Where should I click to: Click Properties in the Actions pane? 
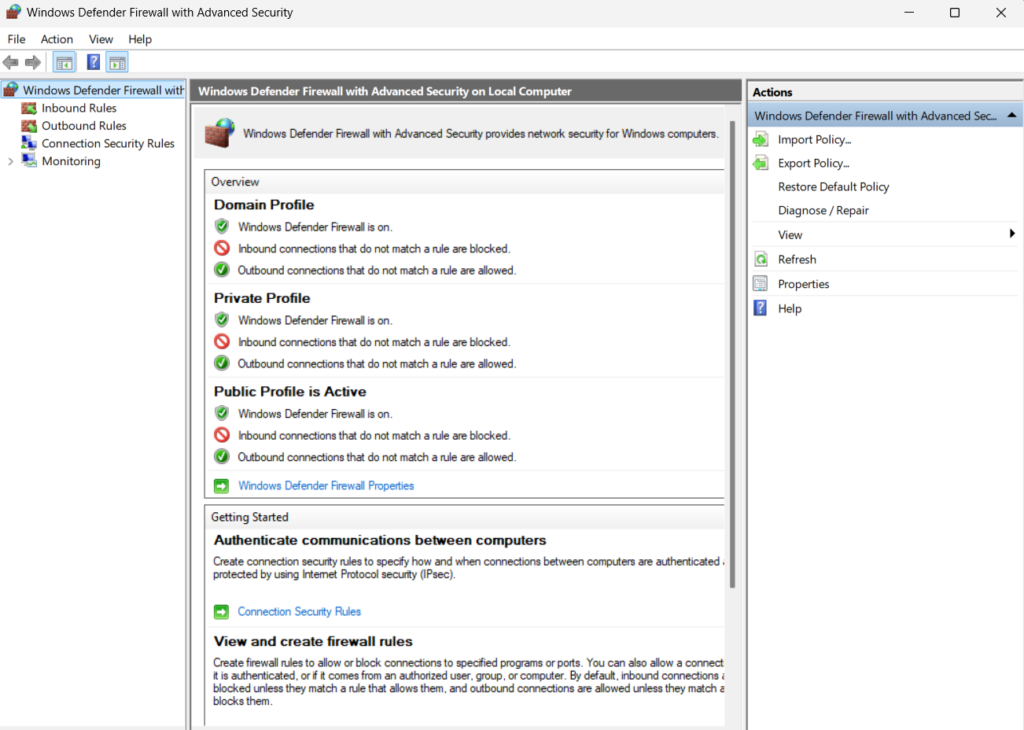tap(803, 284)
